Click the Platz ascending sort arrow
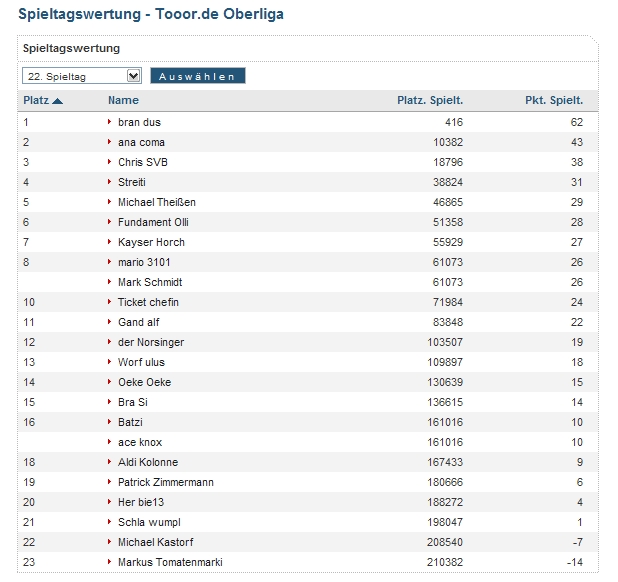The height and width of the screenshot is (582, 618). (58, 101)
